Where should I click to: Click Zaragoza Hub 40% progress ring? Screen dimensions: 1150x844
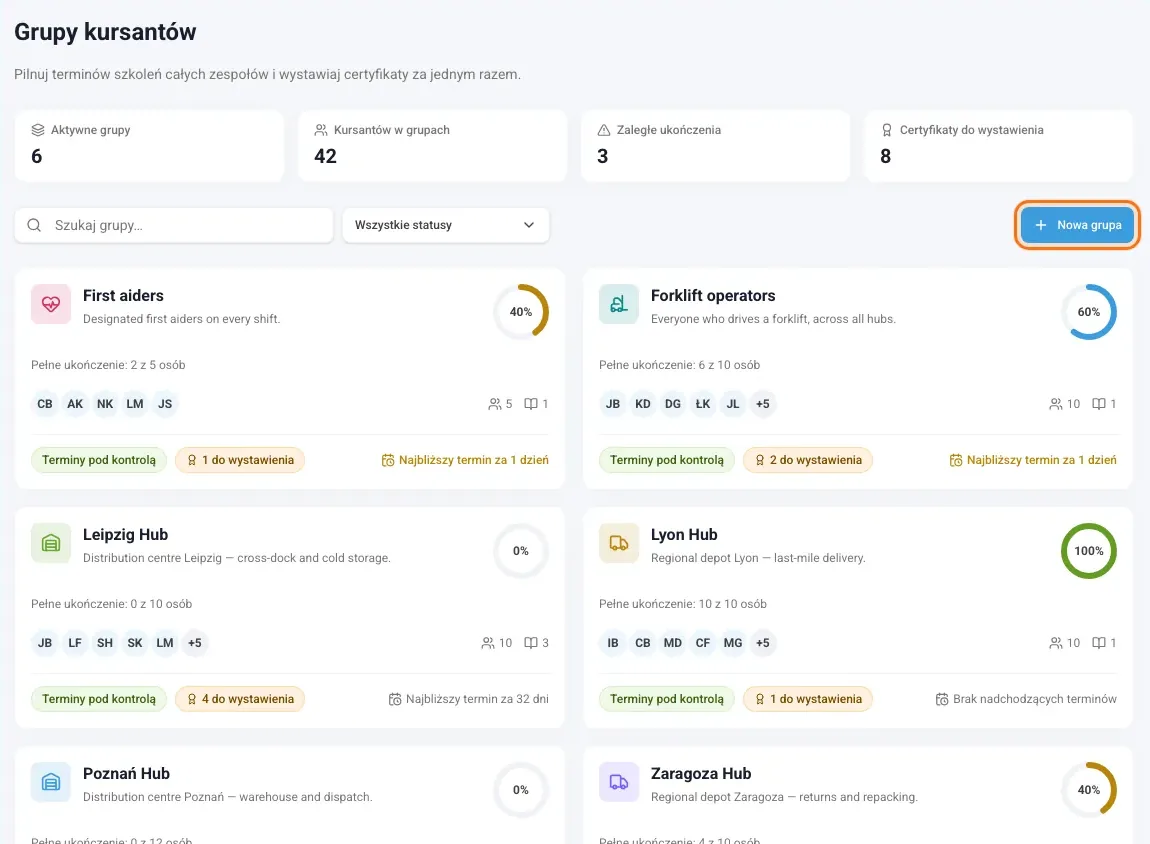point(1088,790)
